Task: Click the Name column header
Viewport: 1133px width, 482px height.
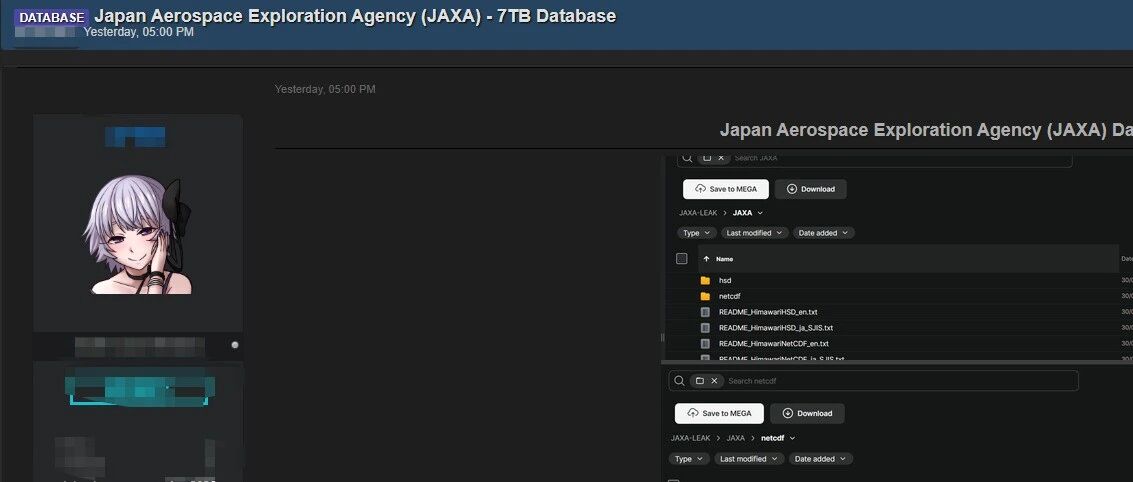Action: (x=724, y=259)
